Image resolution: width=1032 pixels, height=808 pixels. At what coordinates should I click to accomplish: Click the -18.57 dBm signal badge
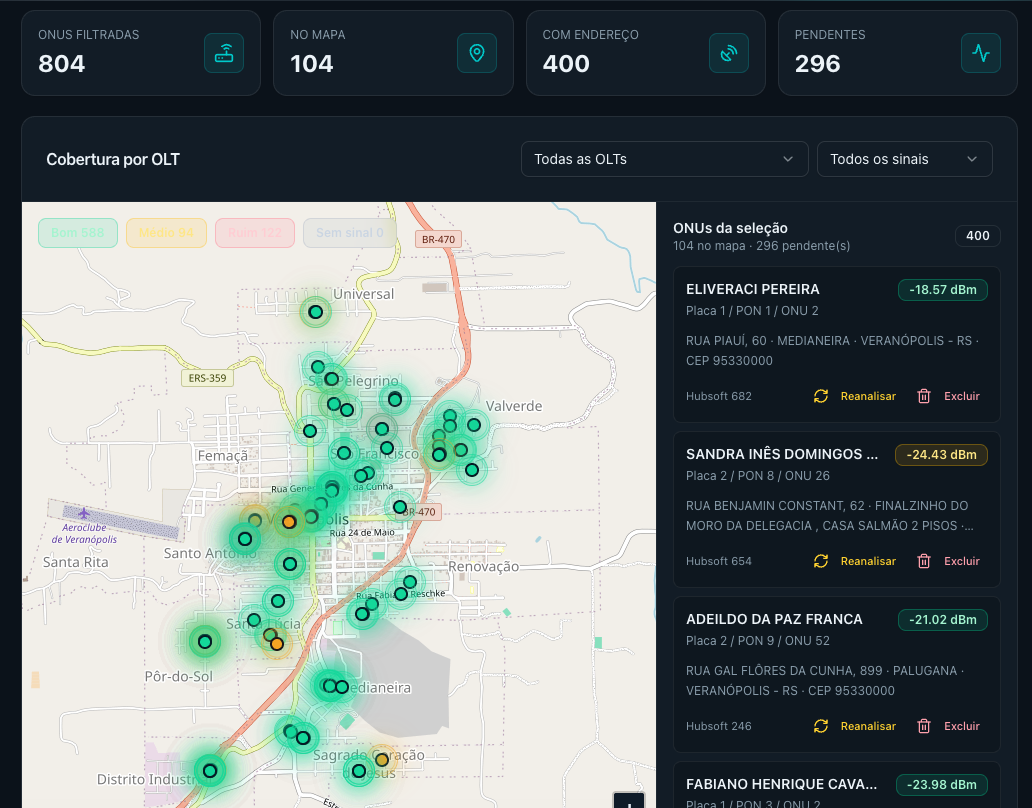942,290
